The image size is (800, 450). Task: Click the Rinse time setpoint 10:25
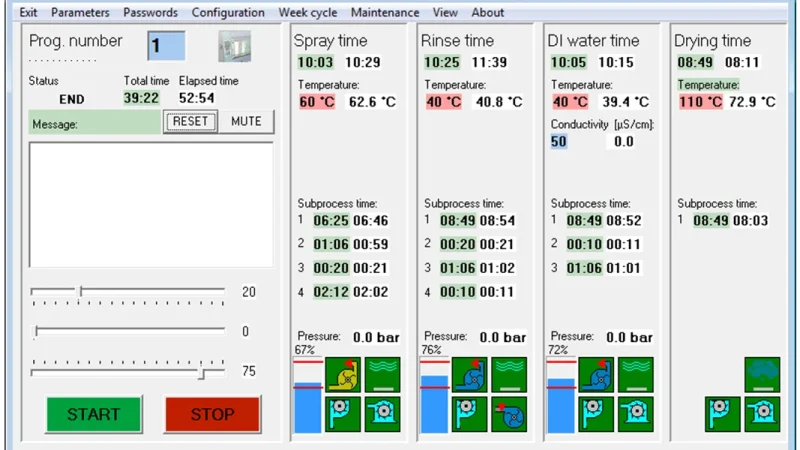pos(442,62)
